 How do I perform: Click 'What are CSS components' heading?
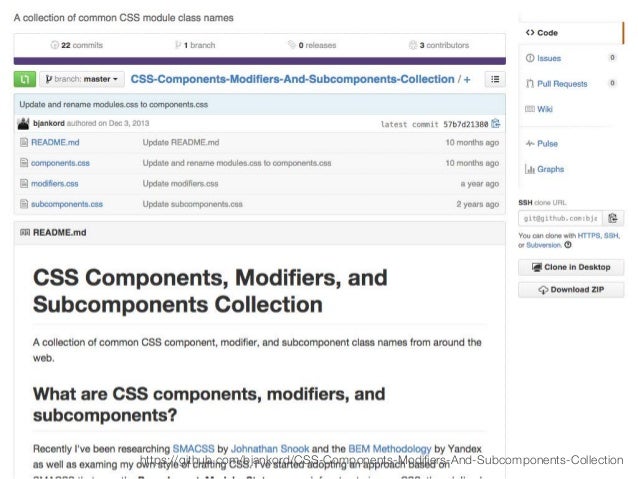coord(209,405)
